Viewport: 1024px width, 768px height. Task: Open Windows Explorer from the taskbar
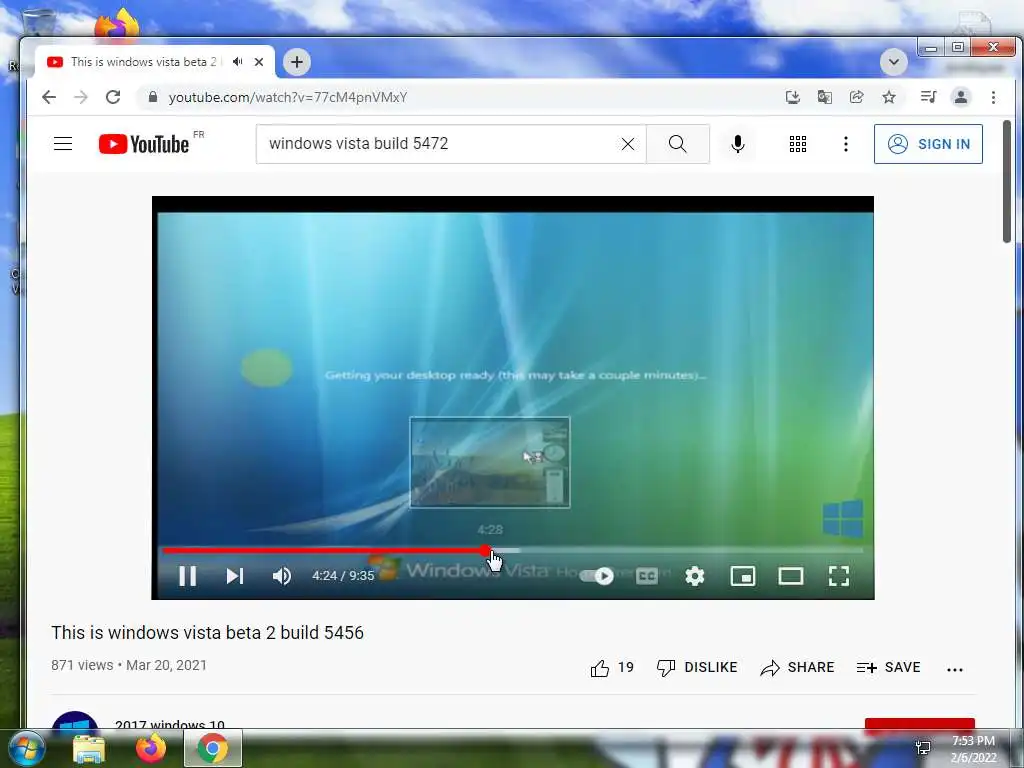point(88,749)
